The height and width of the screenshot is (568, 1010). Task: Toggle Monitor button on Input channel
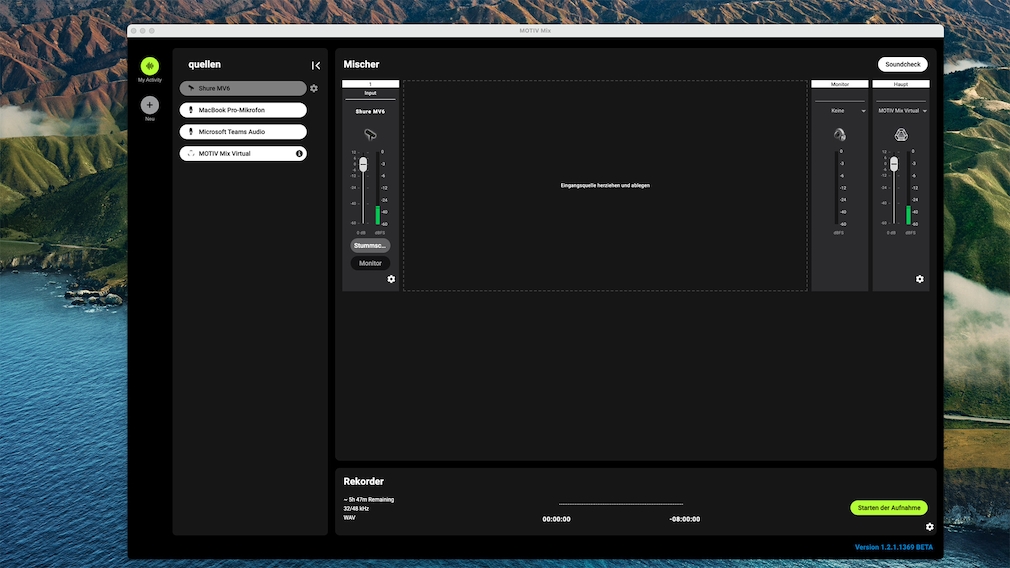tap(370, 263)
